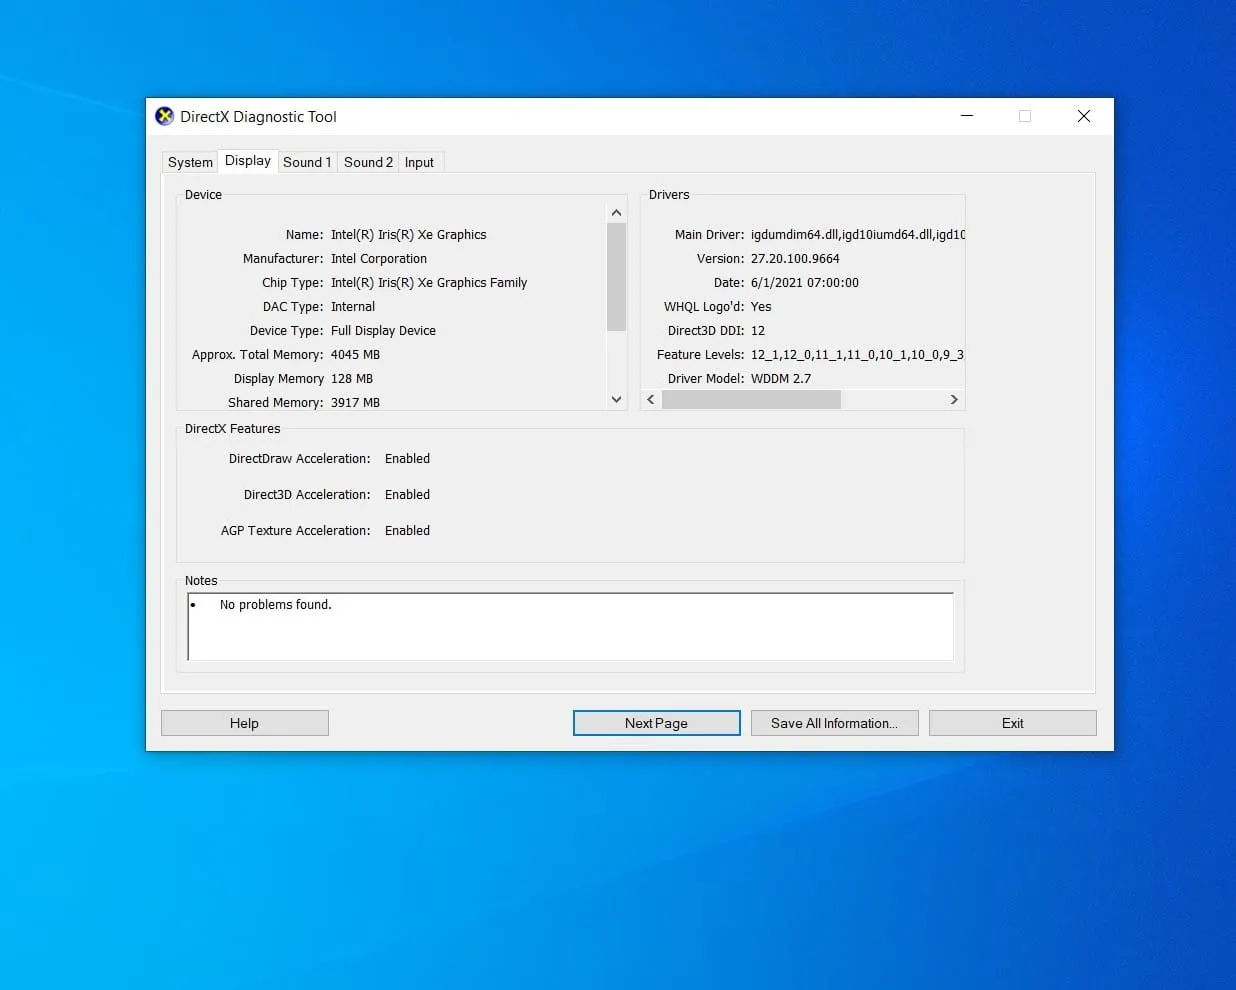
Task: Click Save All Information button
Action: [x=834, y=722]
